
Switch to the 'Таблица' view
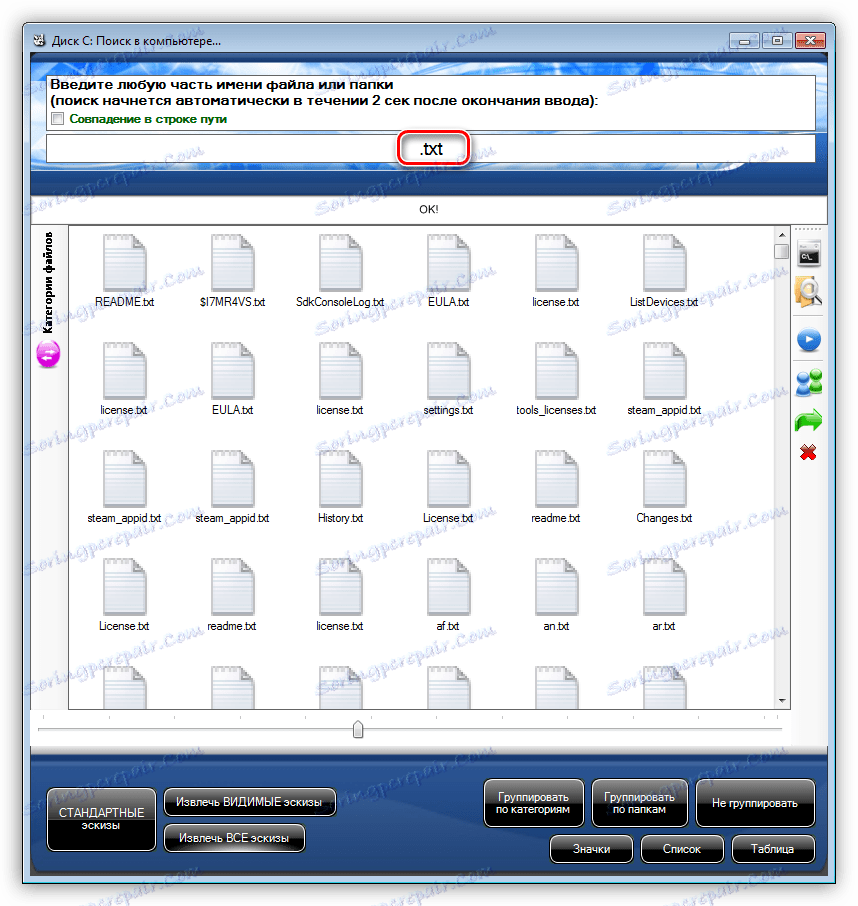point(772,849)
